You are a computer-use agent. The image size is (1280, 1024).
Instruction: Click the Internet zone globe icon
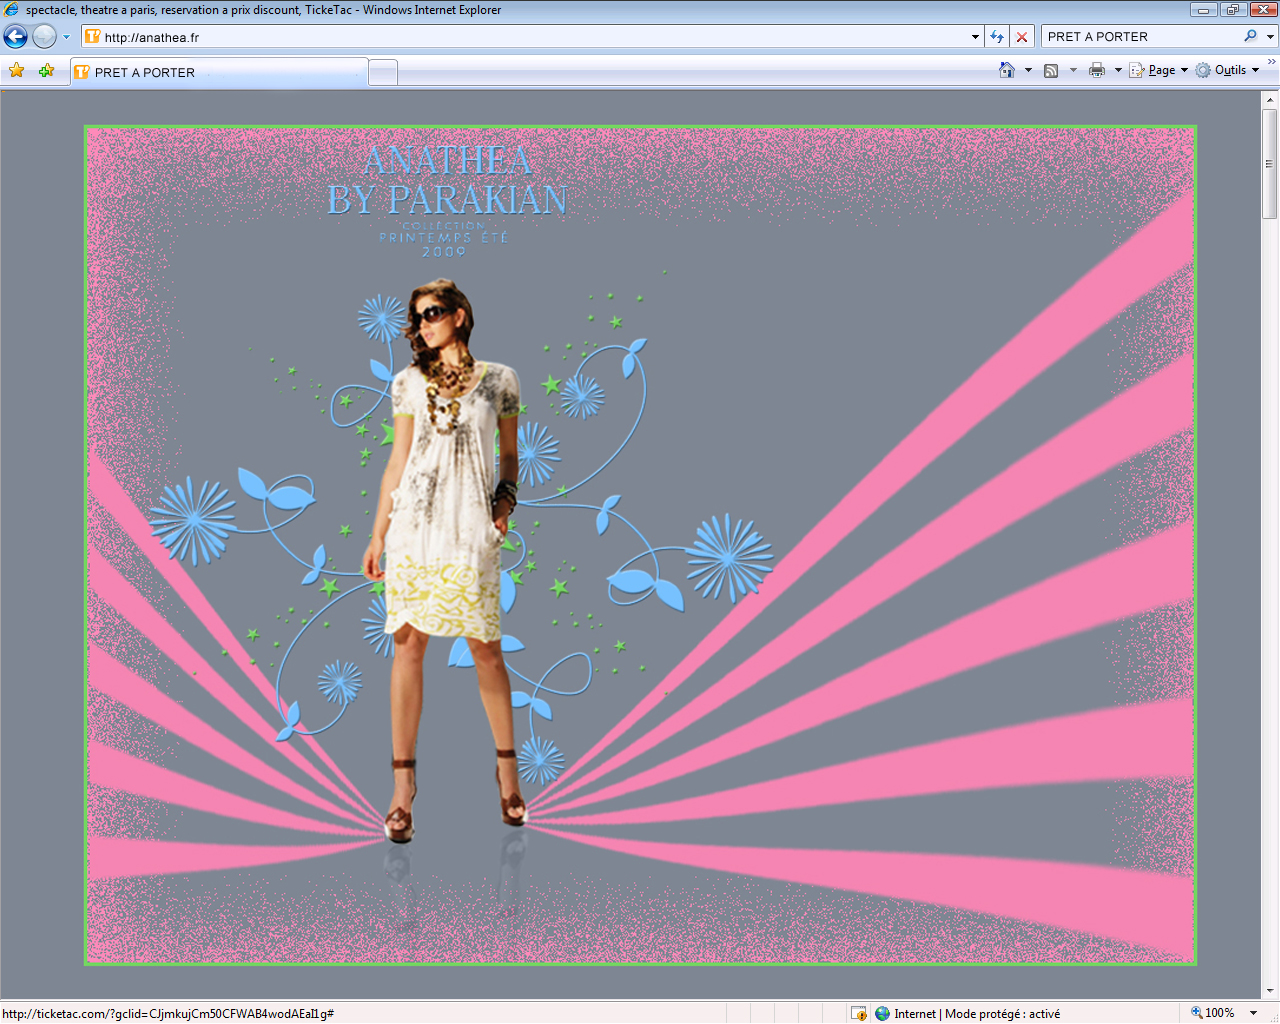pyautogui.click(x=882, y=1013)
